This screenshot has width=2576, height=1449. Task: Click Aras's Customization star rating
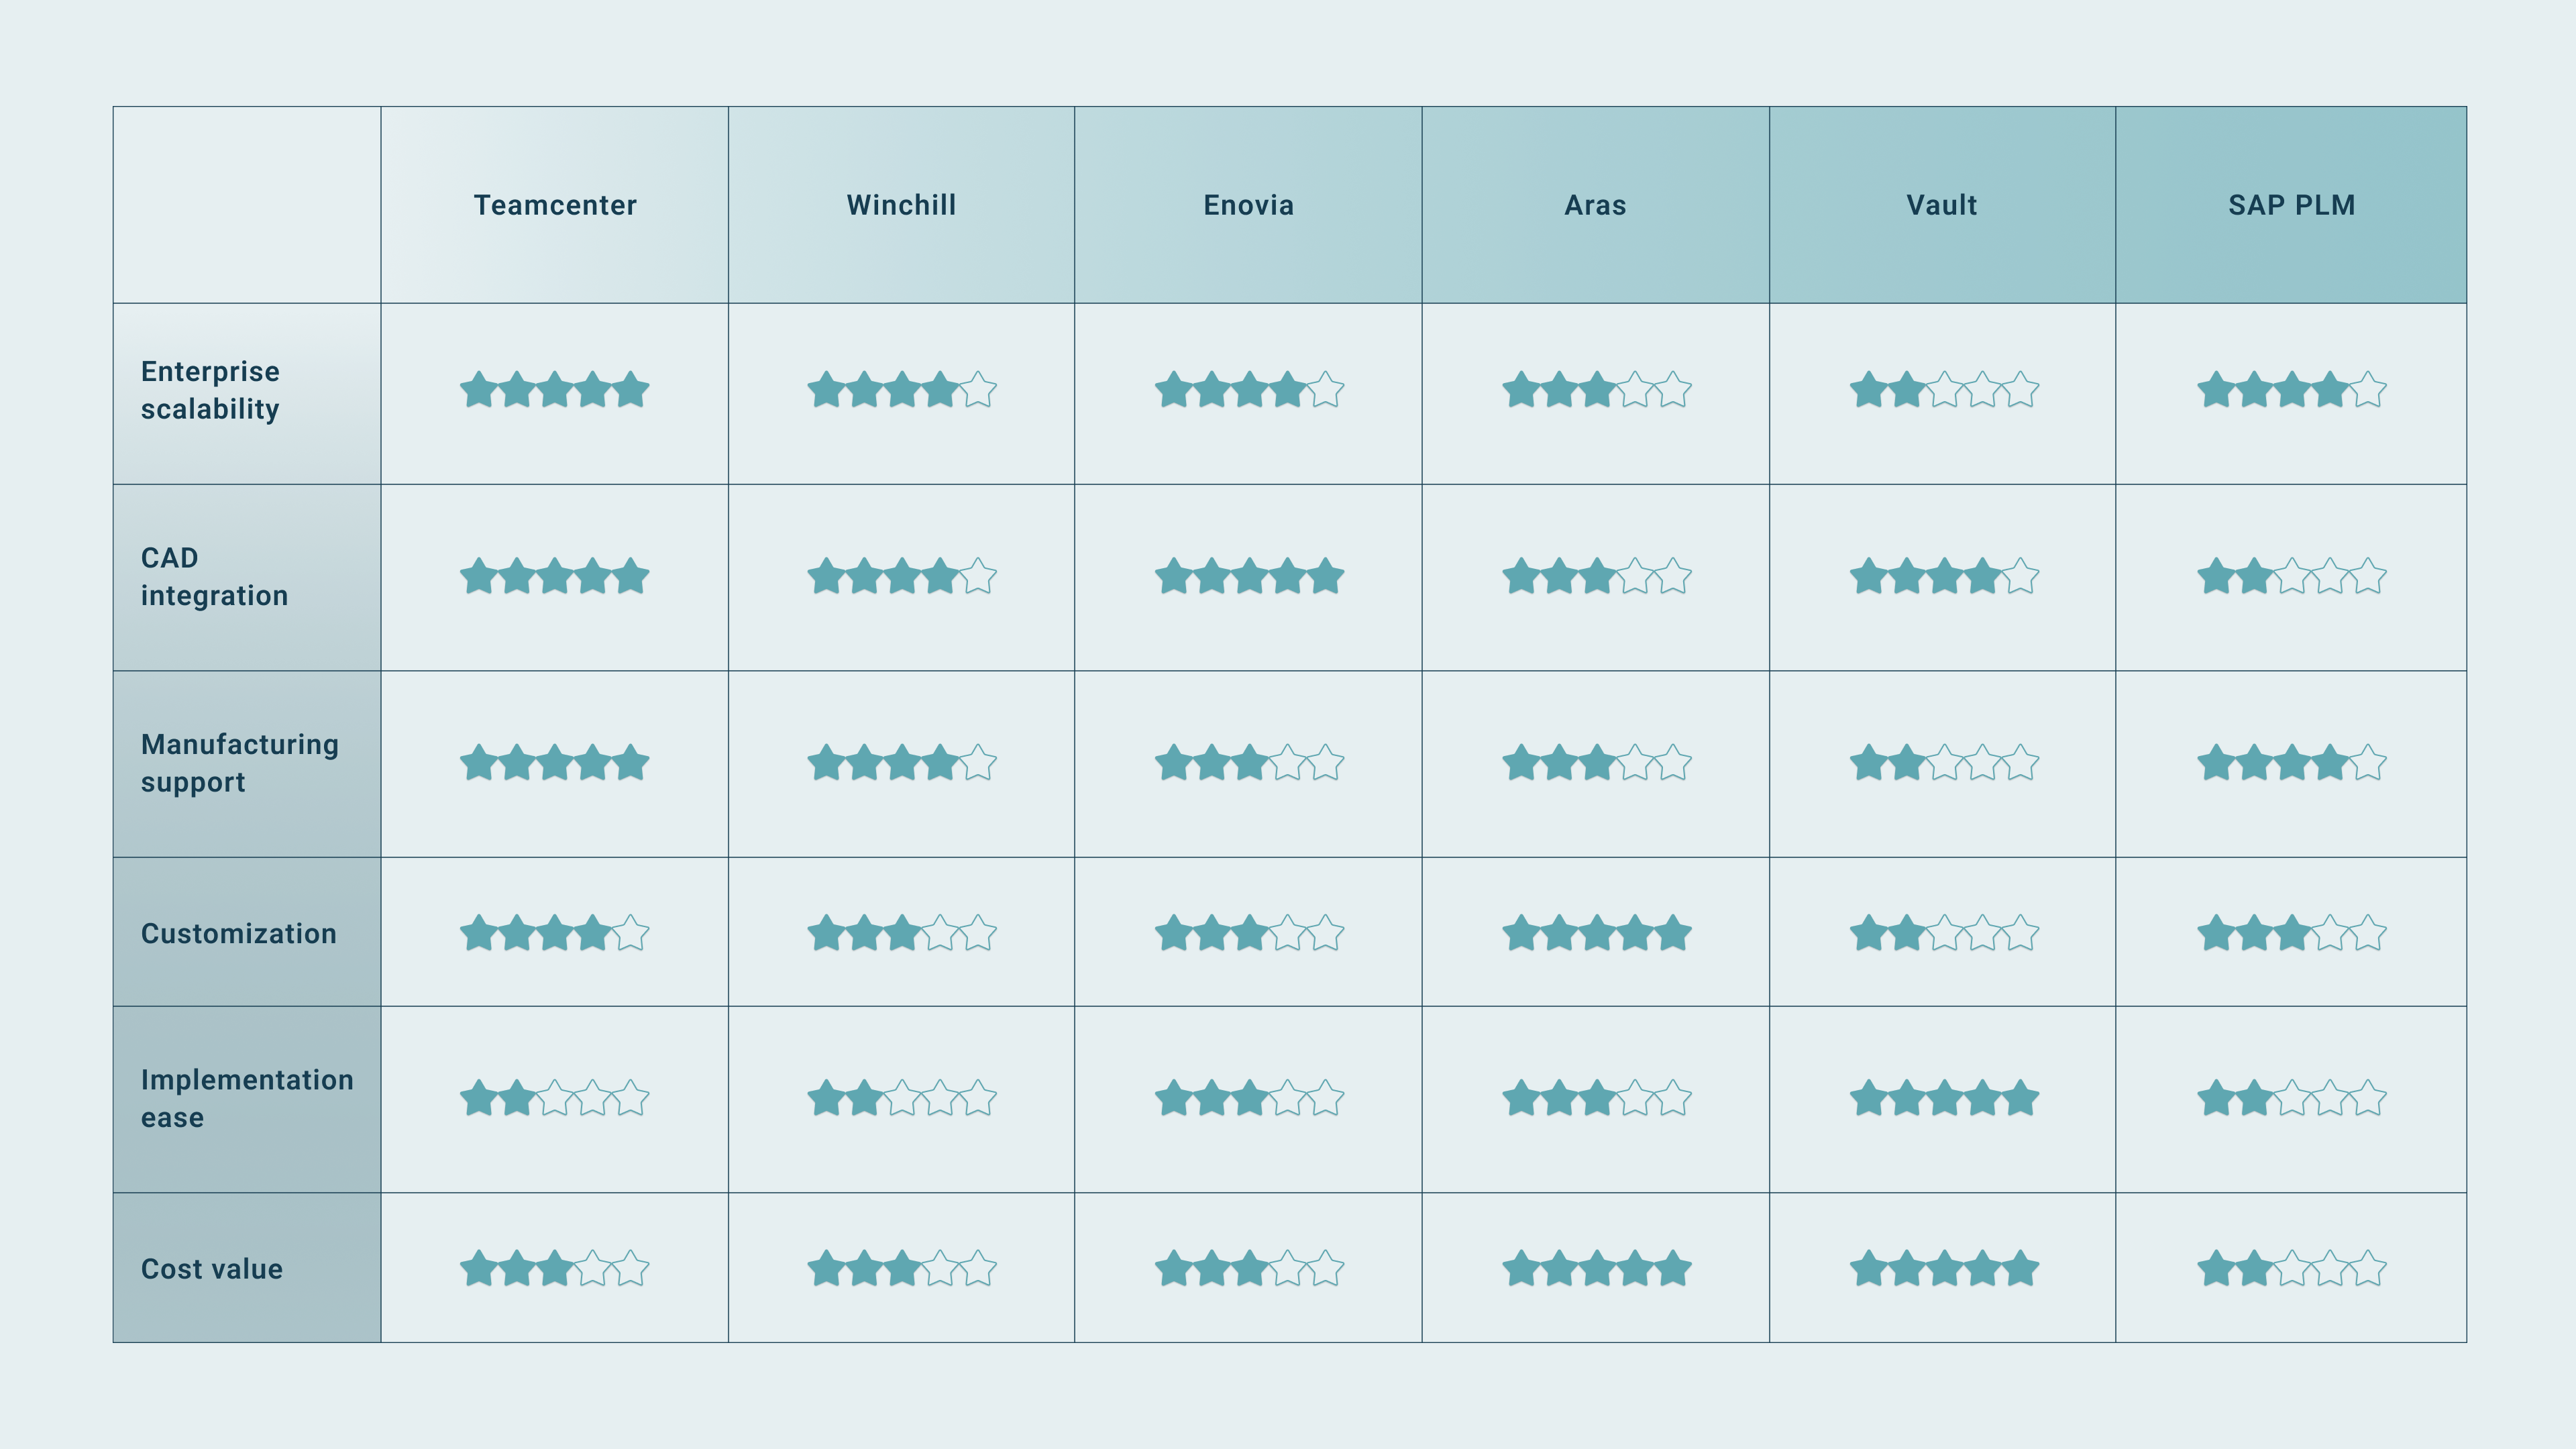pos(1597,933)
